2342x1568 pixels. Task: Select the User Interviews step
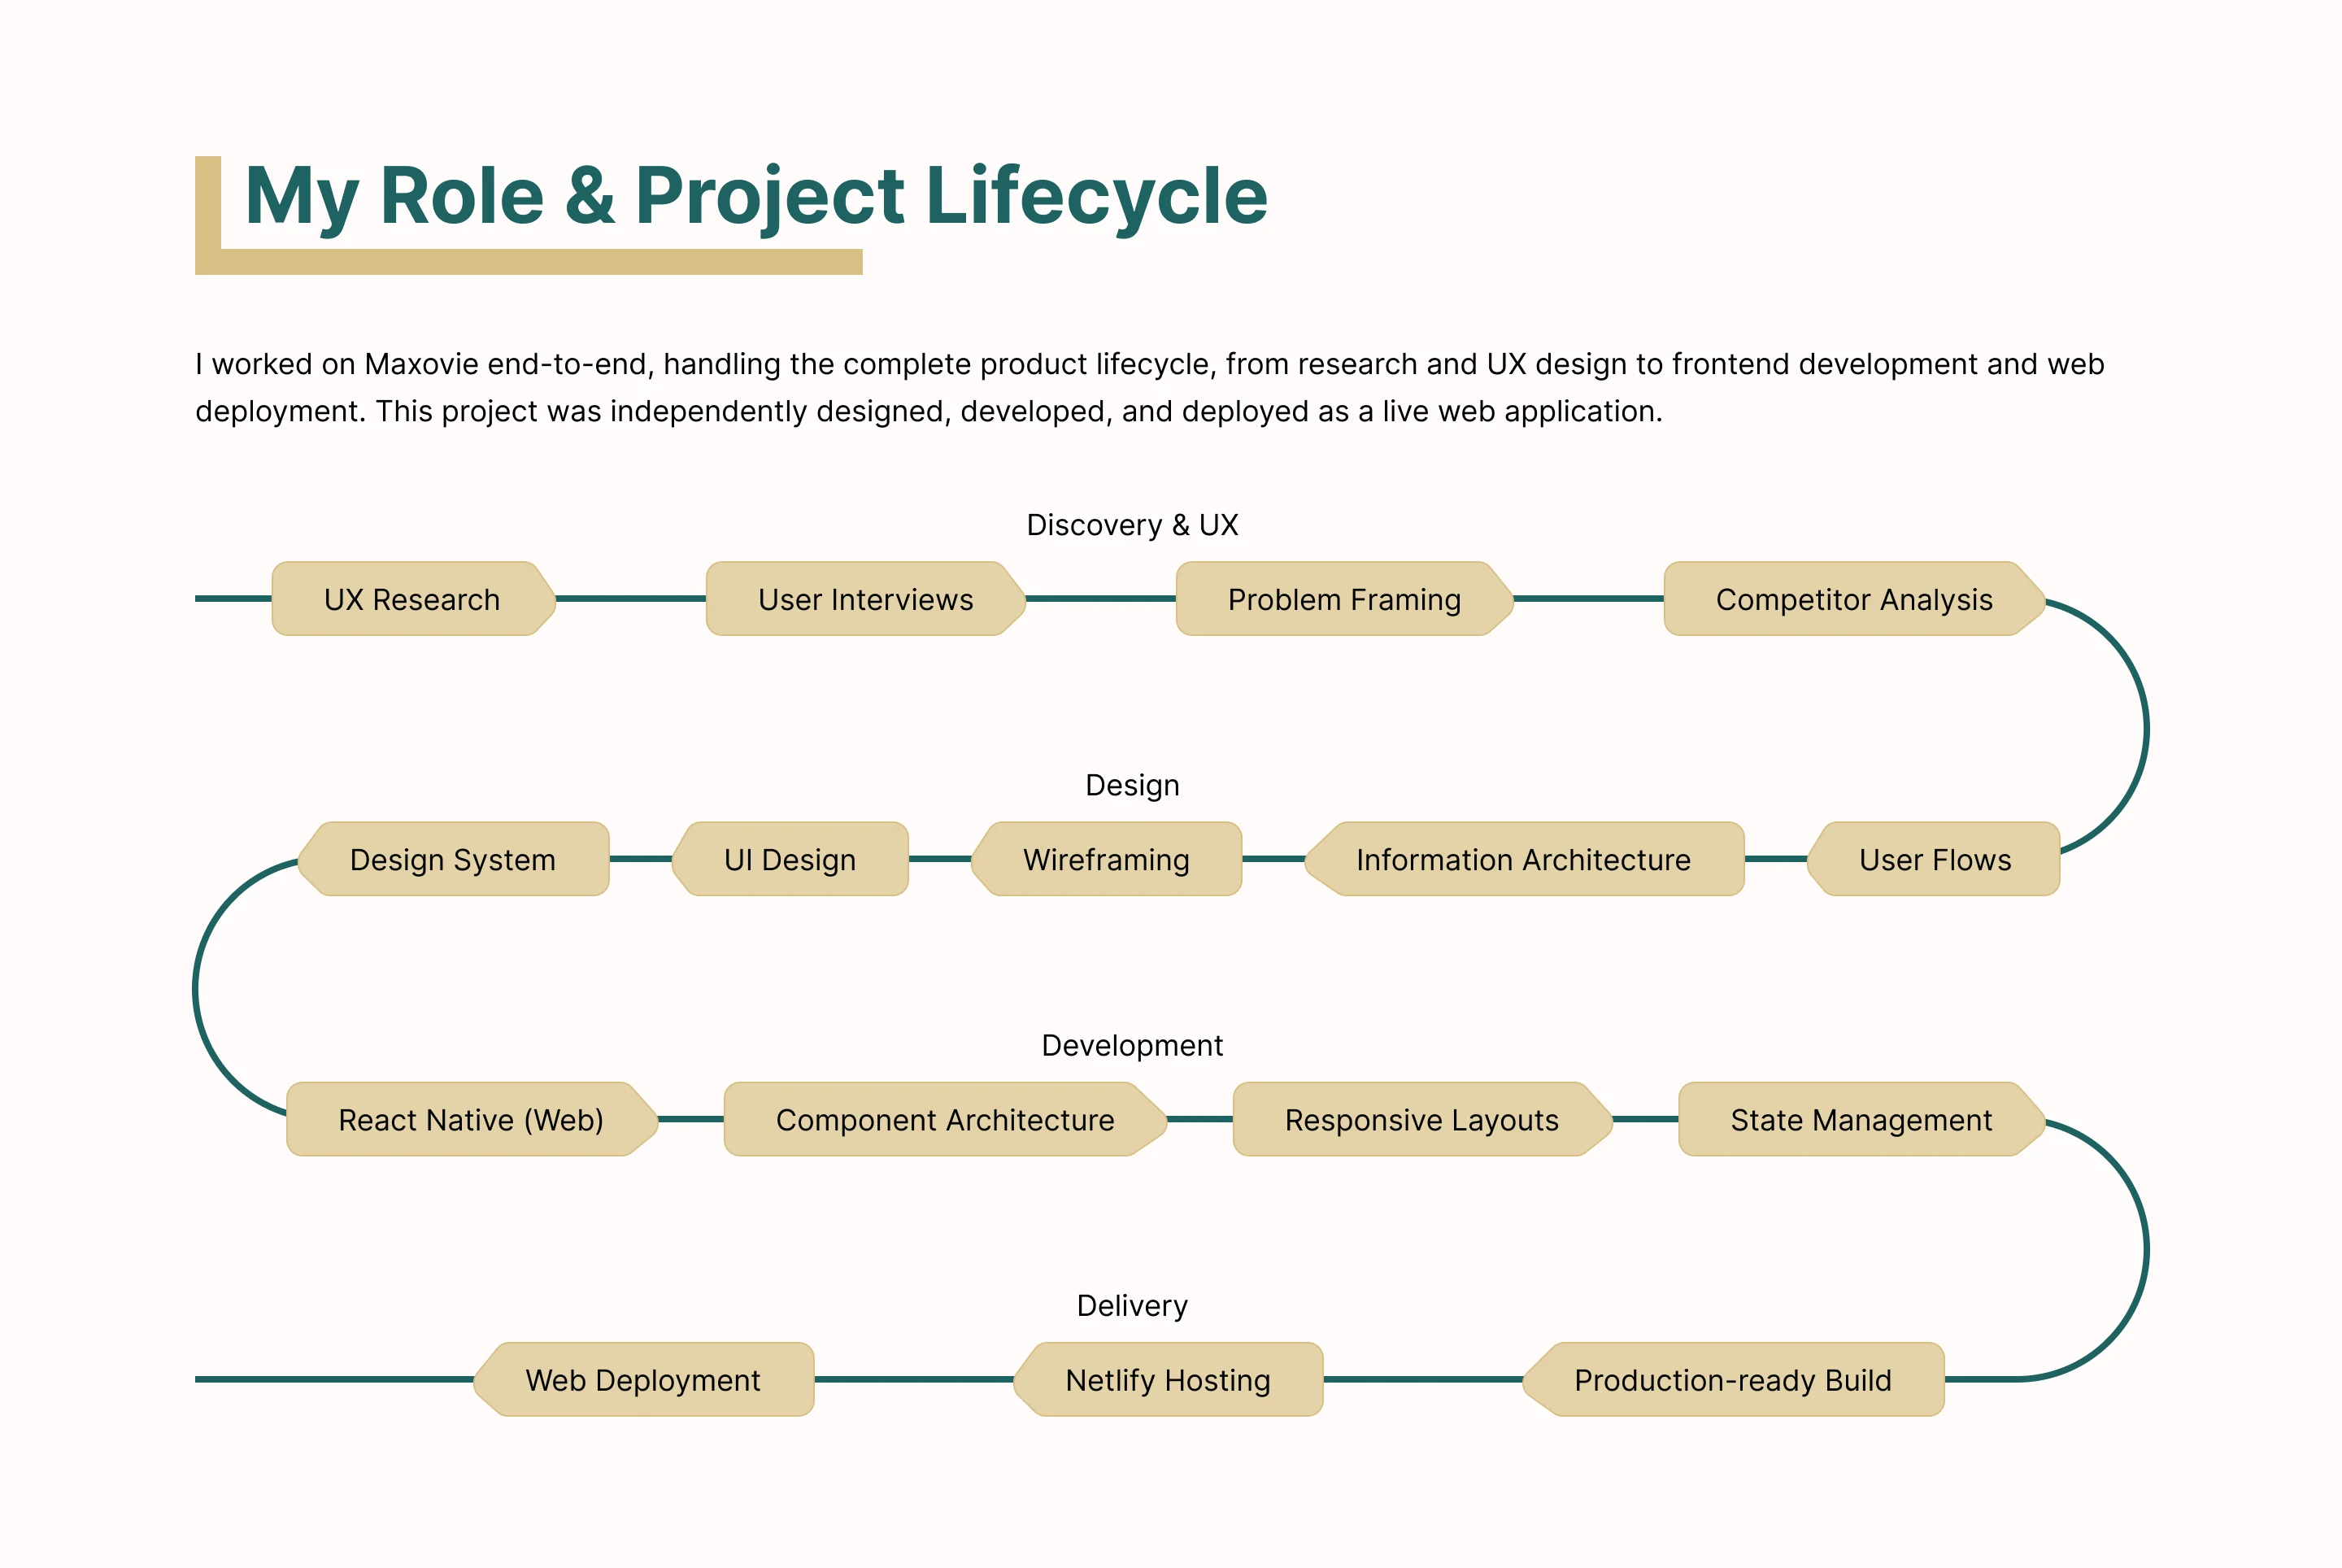[865, 599]
